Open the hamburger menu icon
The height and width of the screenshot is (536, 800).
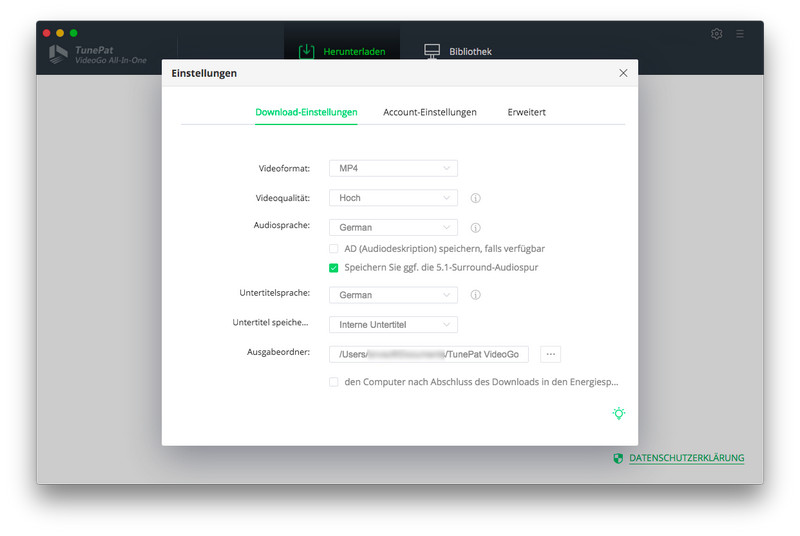(x=740, y=34)
